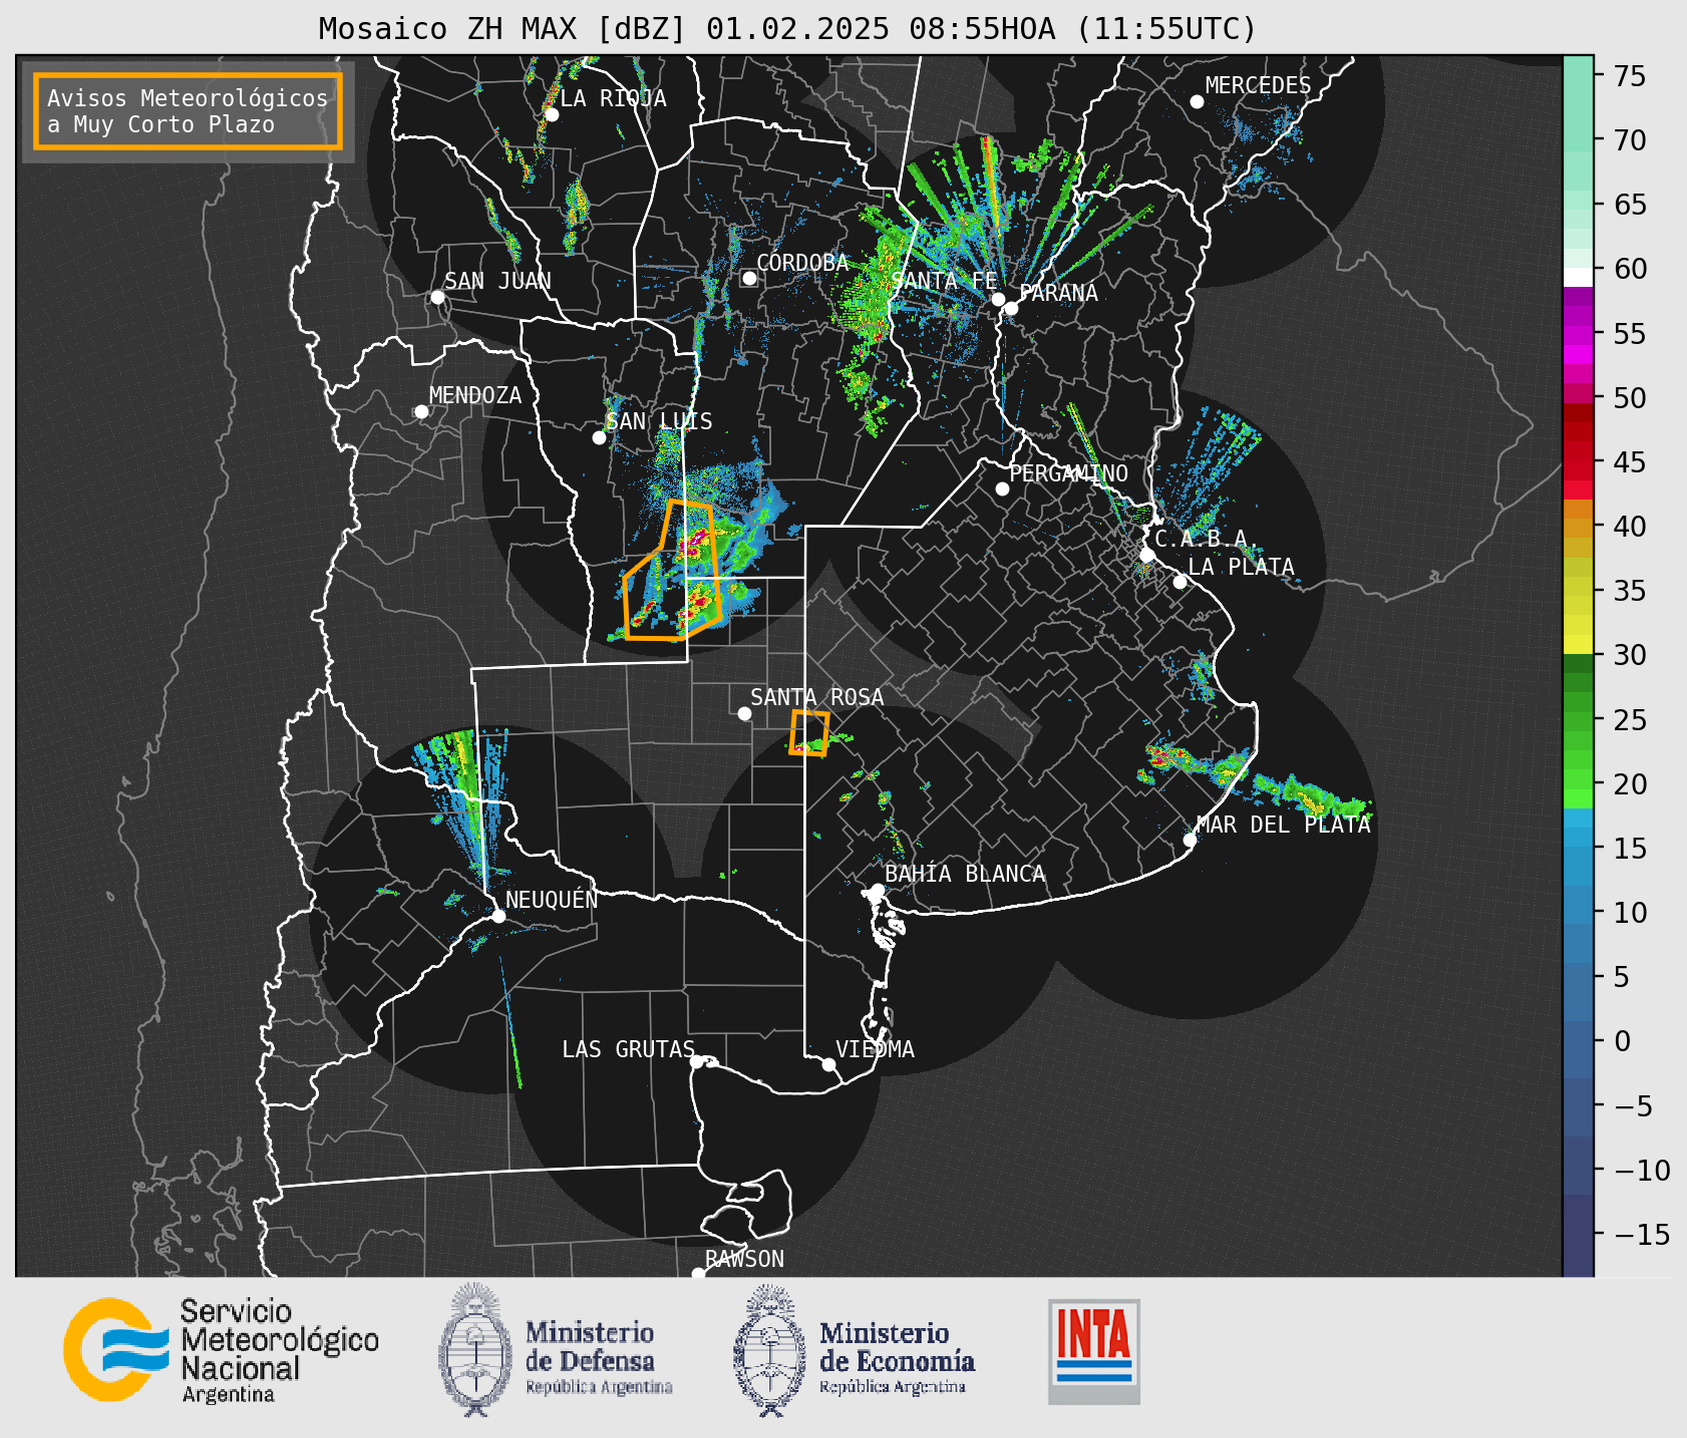The height and width of the screenshot is (1438, 1687).
Task: Click the mint 70 dBZ color band
Action: coord(1578,140)
